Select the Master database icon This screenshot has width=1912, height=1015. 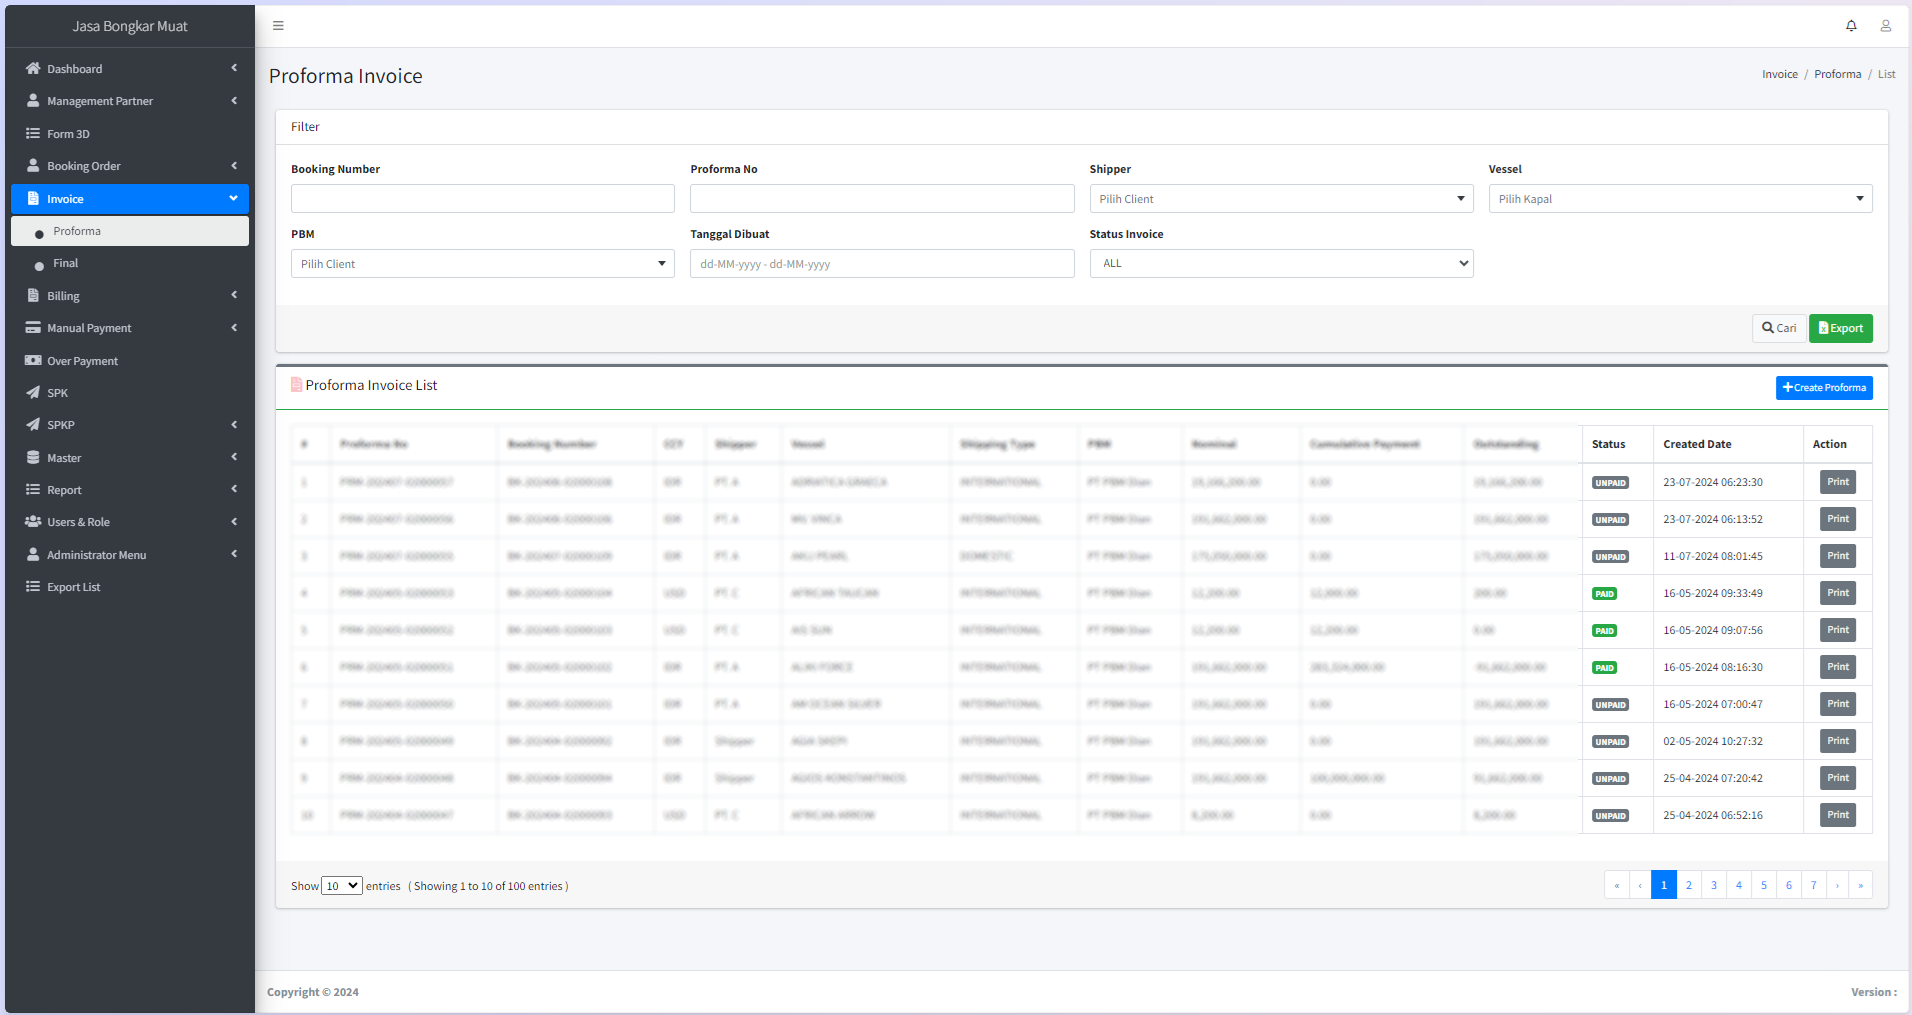(33, 457)
